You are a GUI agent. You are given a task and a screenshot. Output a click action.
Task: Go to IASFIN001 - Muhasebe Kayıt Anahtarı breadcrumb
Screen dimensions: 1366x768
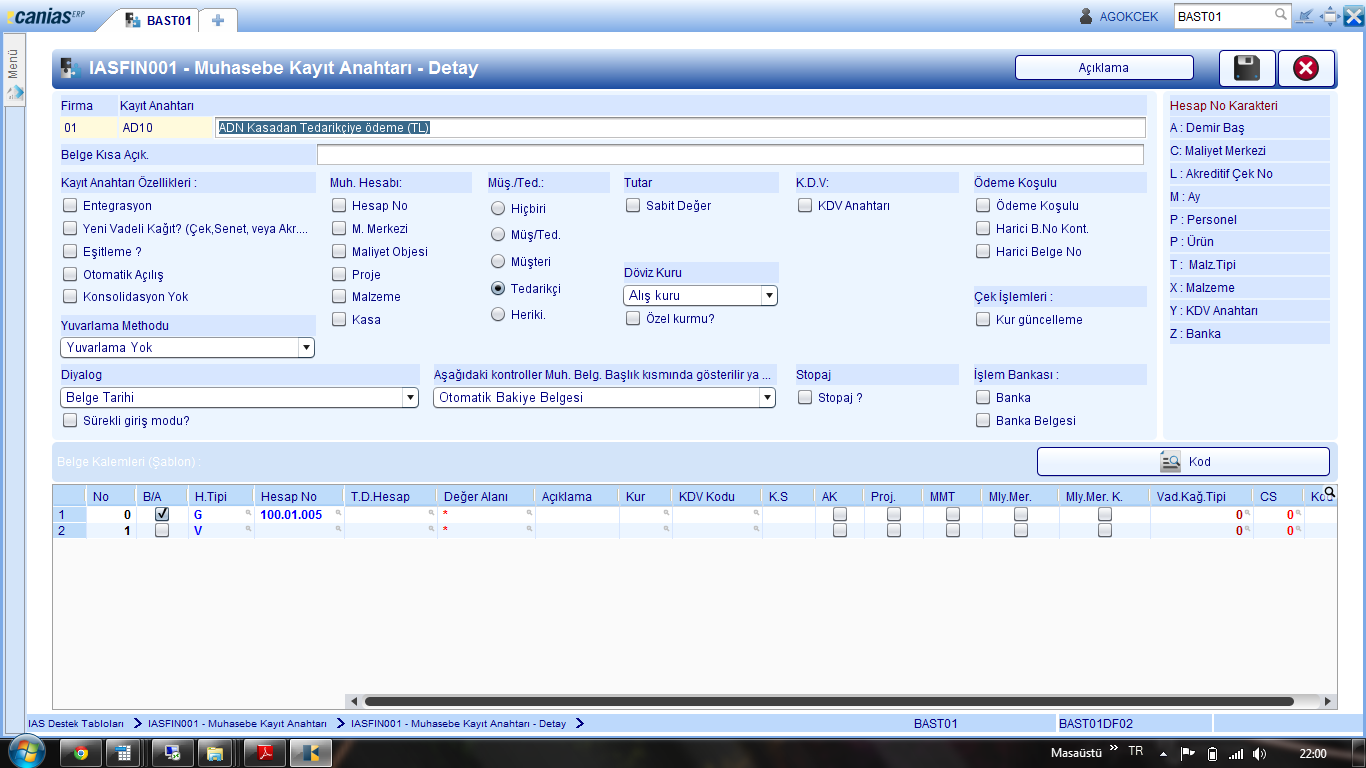[237, 723]
